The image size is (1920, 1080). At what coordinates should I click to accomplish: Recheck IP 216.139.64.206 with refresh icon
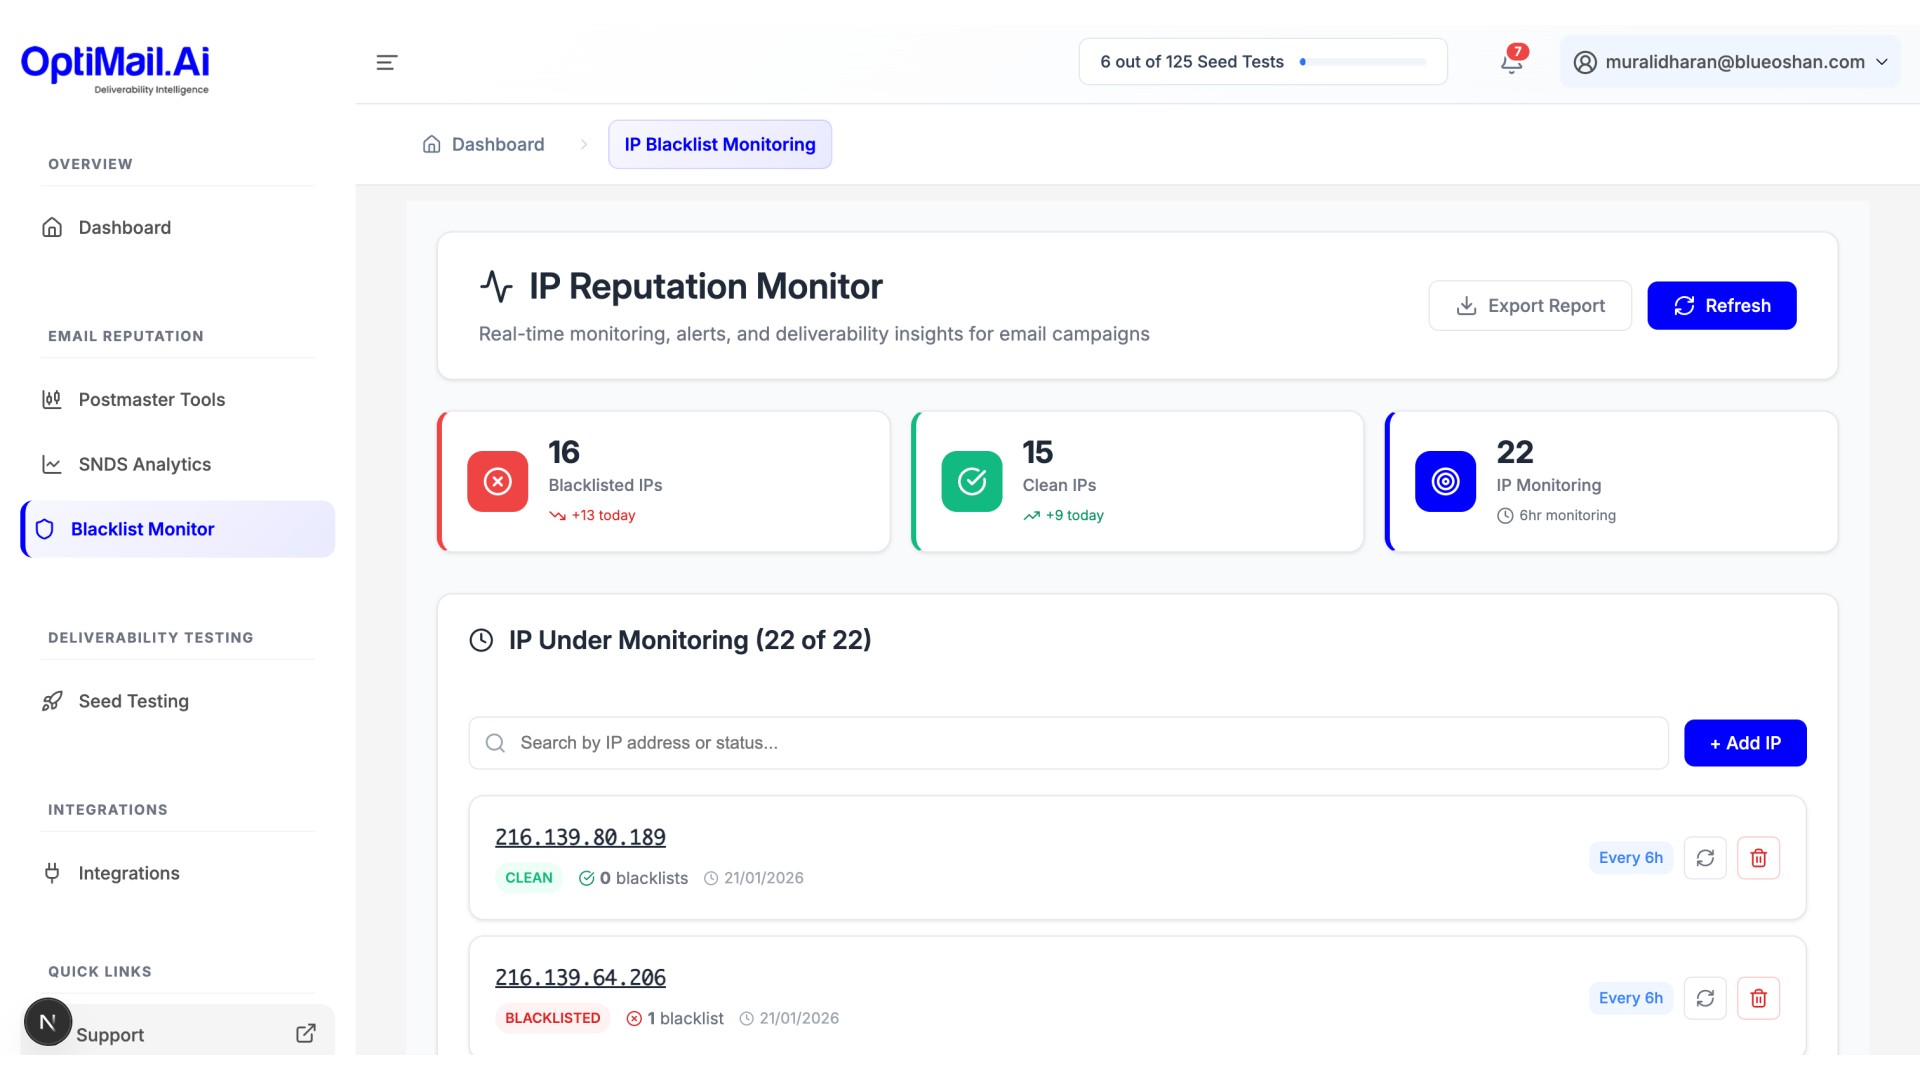pos(1705,998)
